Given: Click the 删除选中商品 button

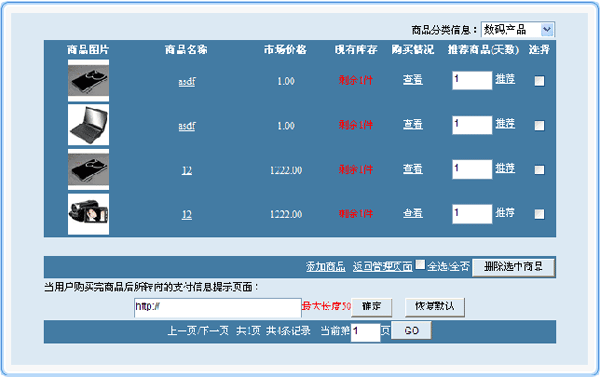Looking at the screenshot, I should click(x=514, y=267).
